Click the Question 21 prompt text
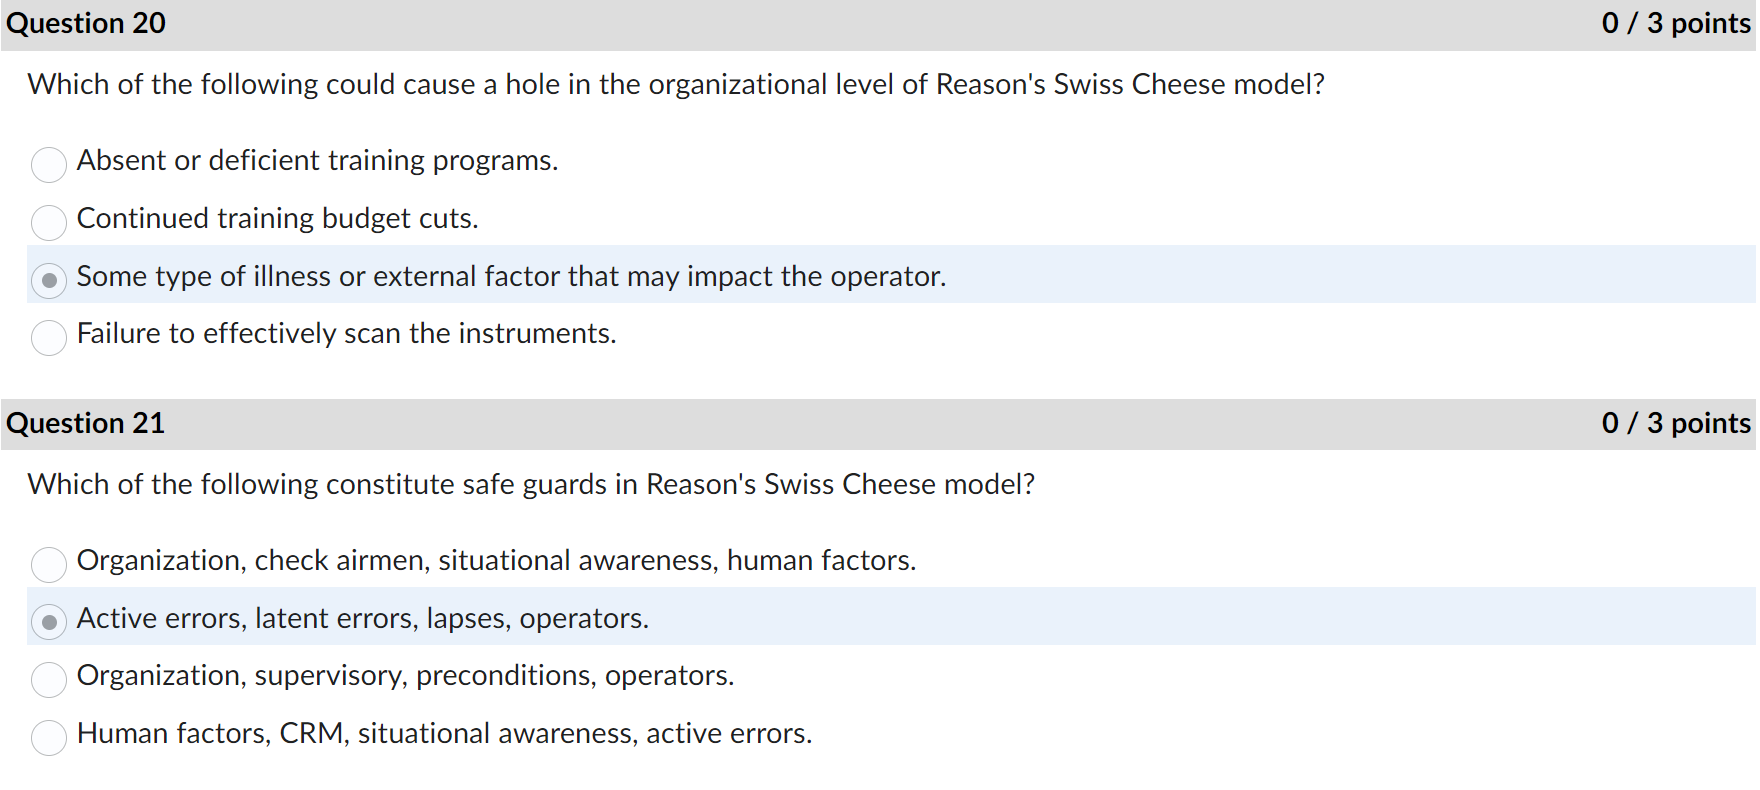The width and height of the screenshot is (1760, 790). coord(531,484)
